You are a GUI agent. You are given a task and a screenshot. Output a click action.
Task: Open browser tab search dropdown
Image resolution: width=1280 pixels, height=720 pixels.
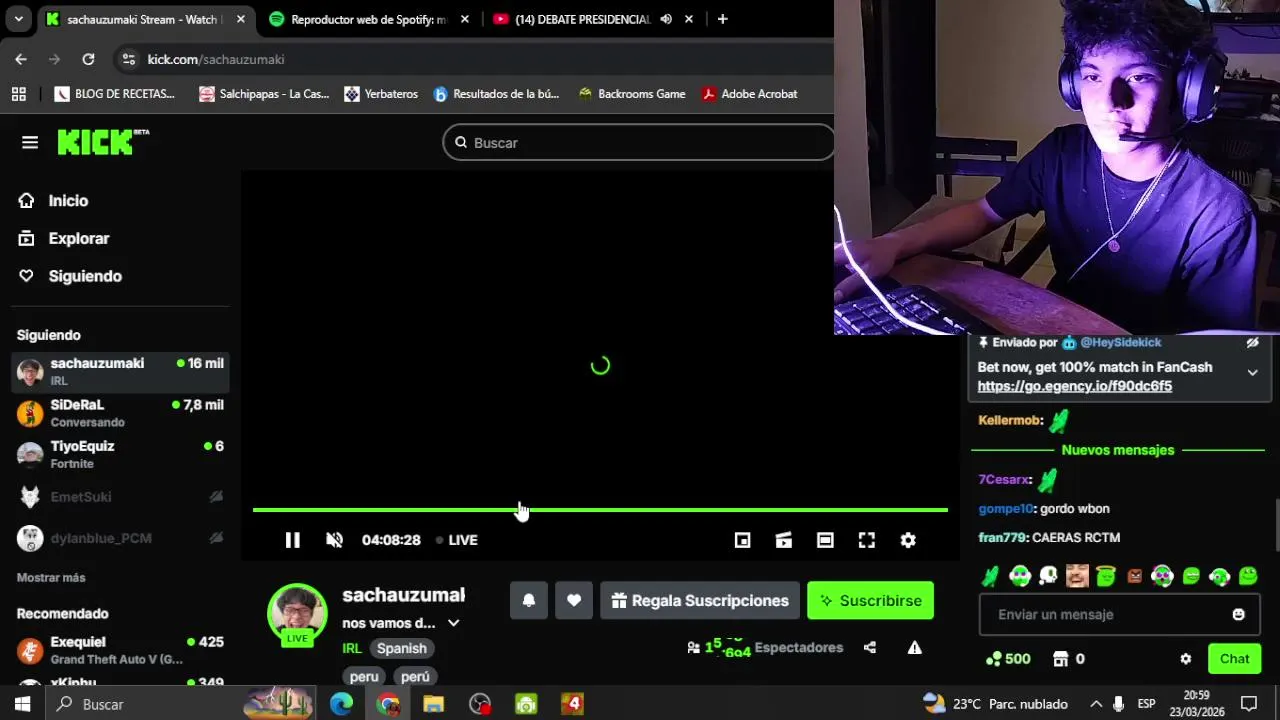click(x=18, y=19)
